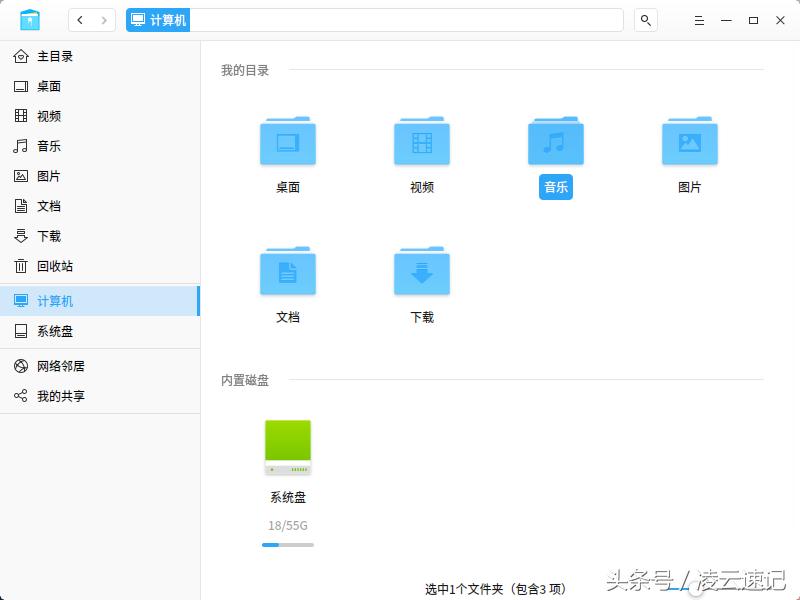Open the 文档 folder in my directory
The image size is (800, 600).
(x=288, y=271)
